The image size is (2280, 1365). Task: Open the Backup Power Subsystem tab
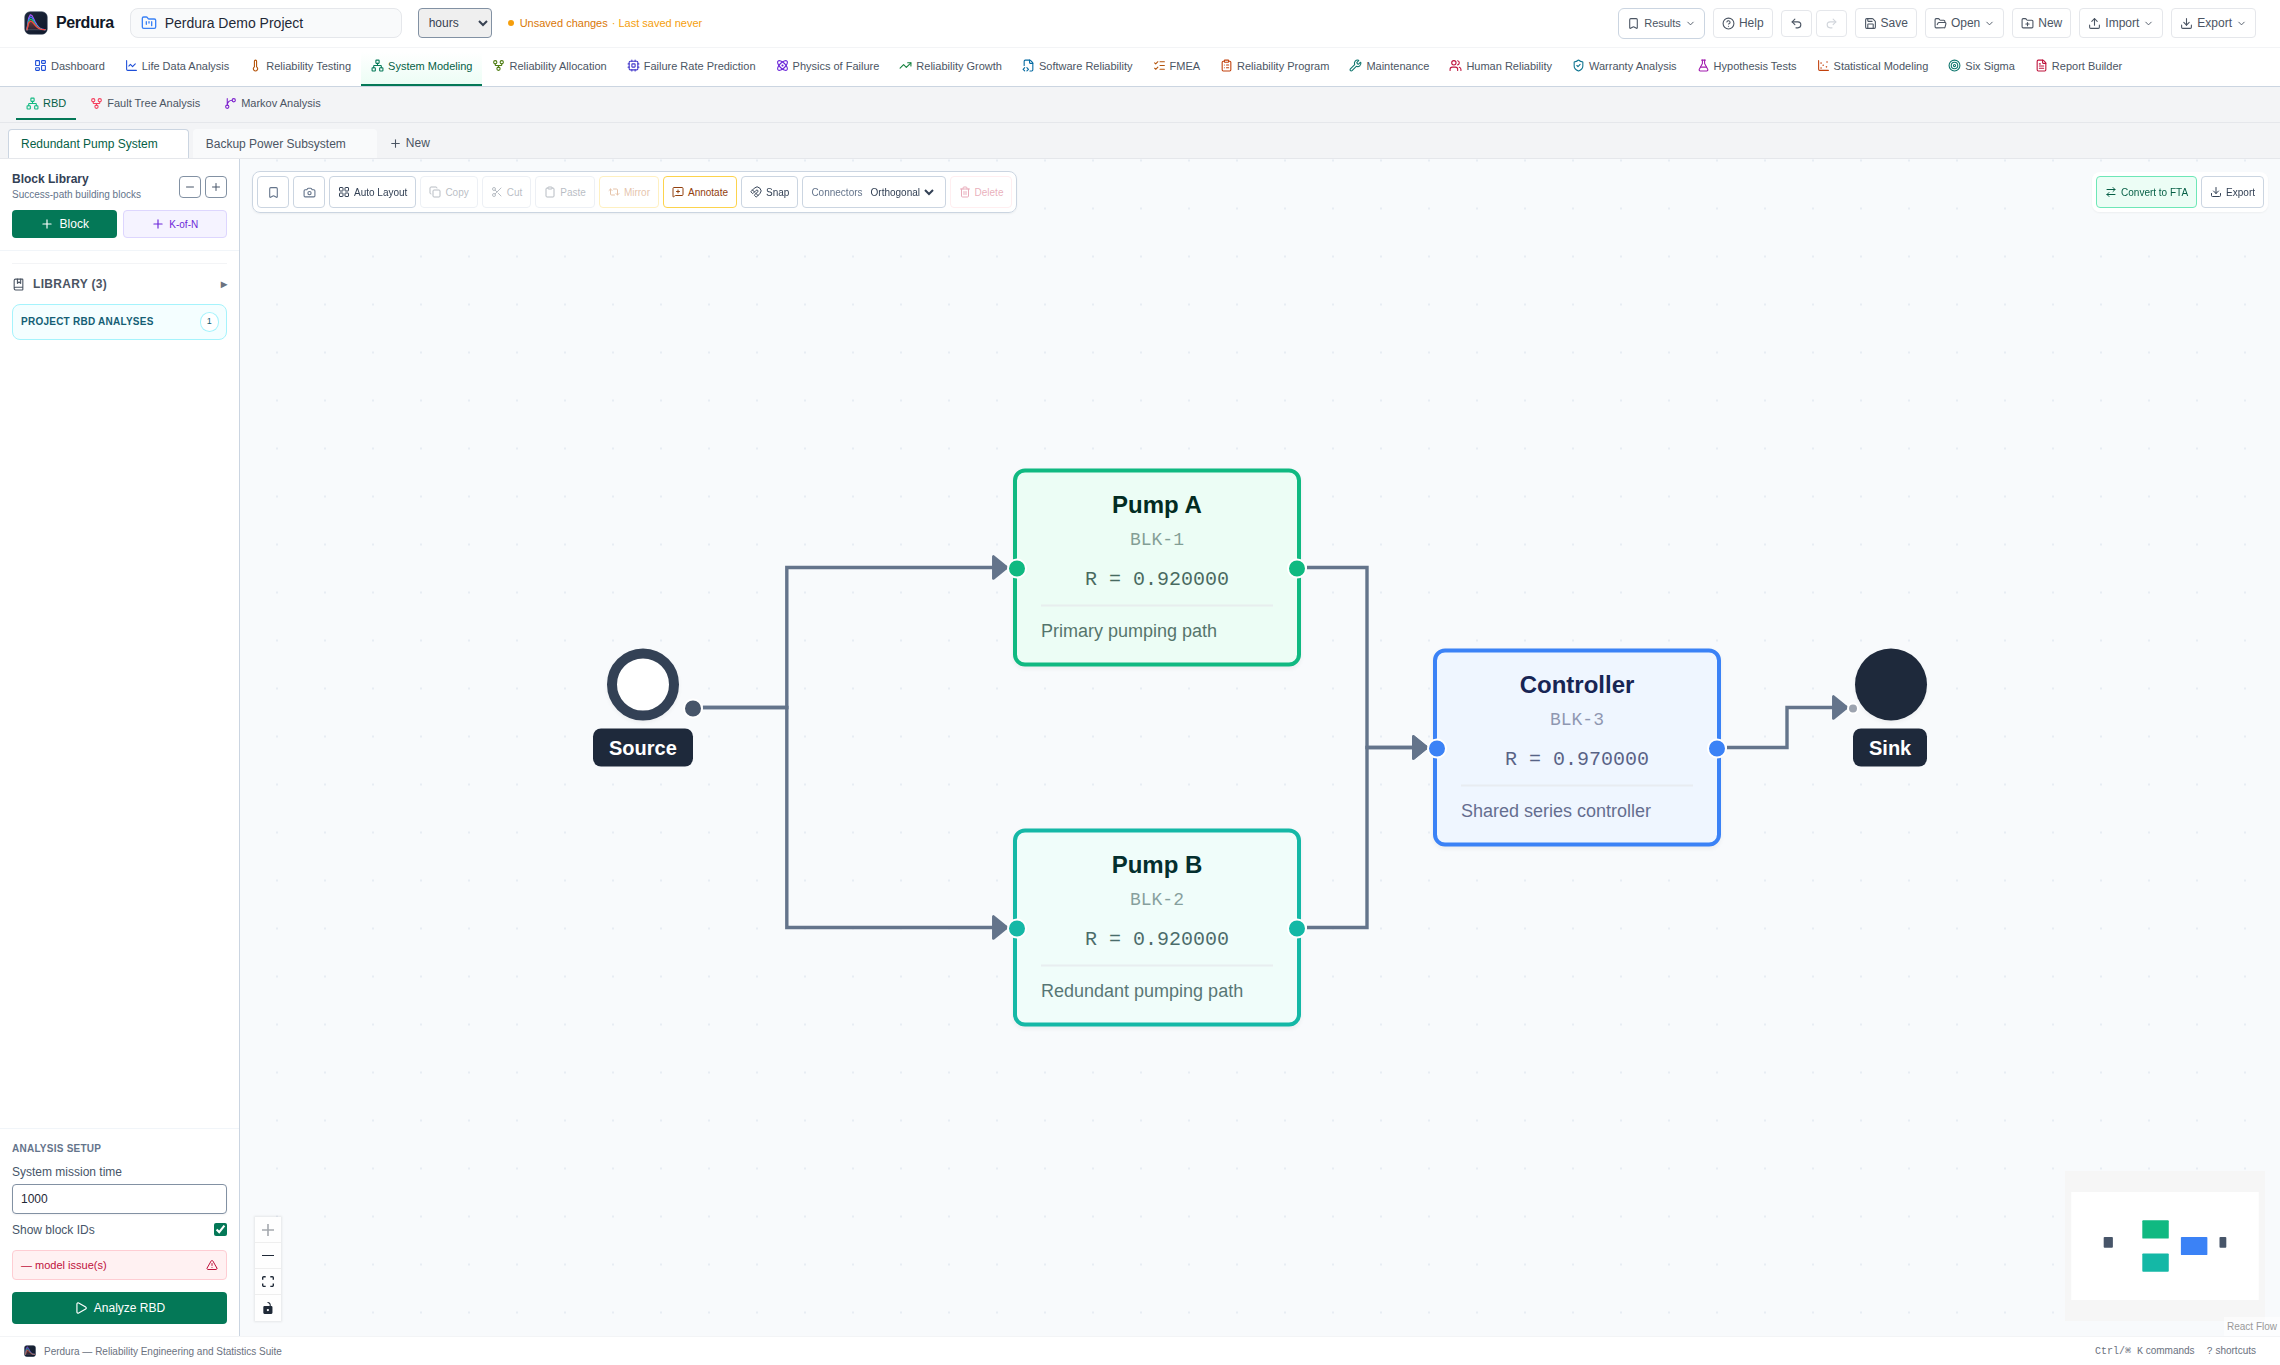(x=276, y=144)
